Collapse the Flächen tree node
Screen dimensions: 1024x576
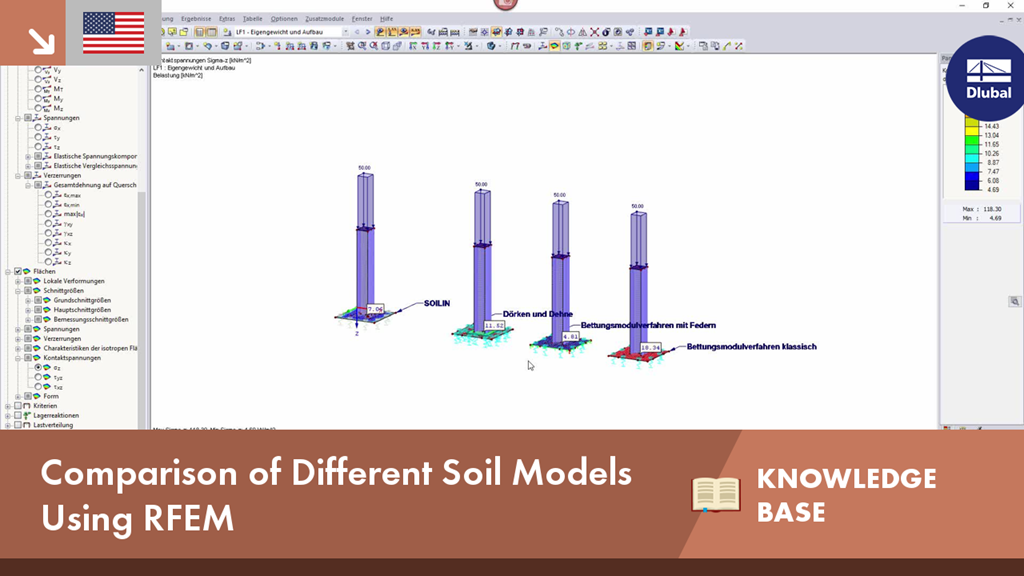[x=8, y=272]
